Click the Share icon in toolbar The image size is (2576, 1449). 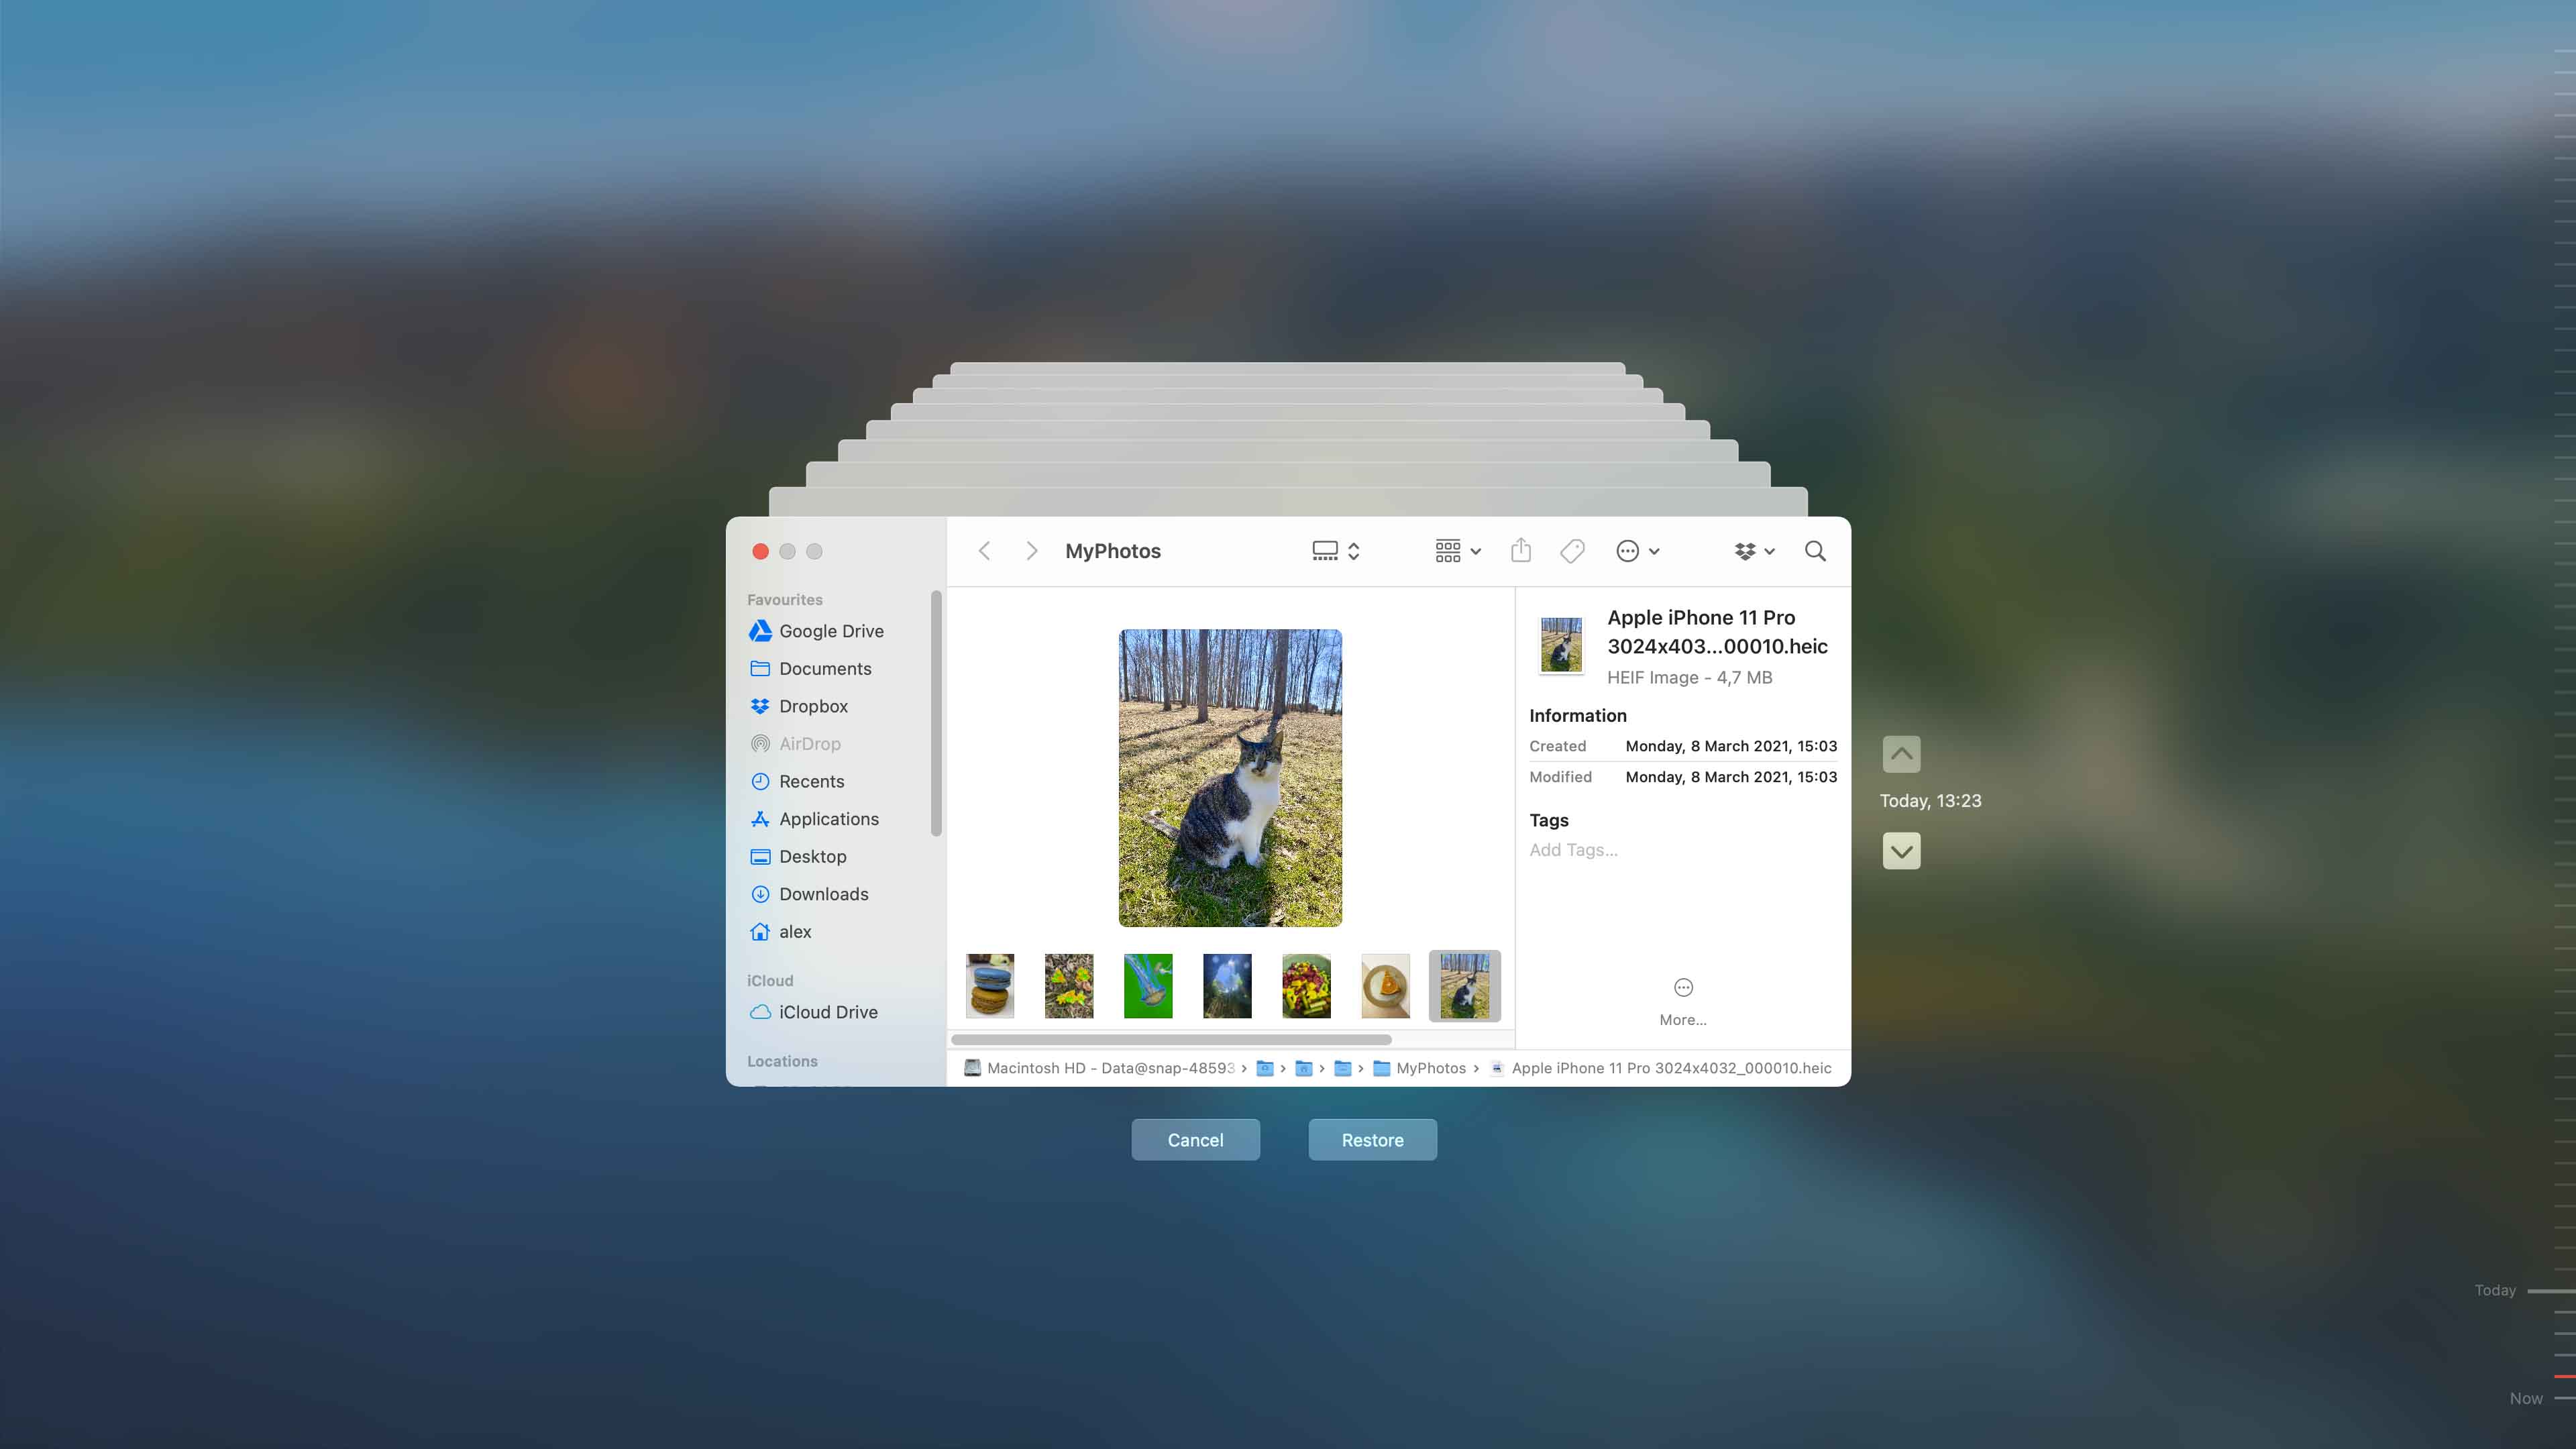pos(1518,550)
